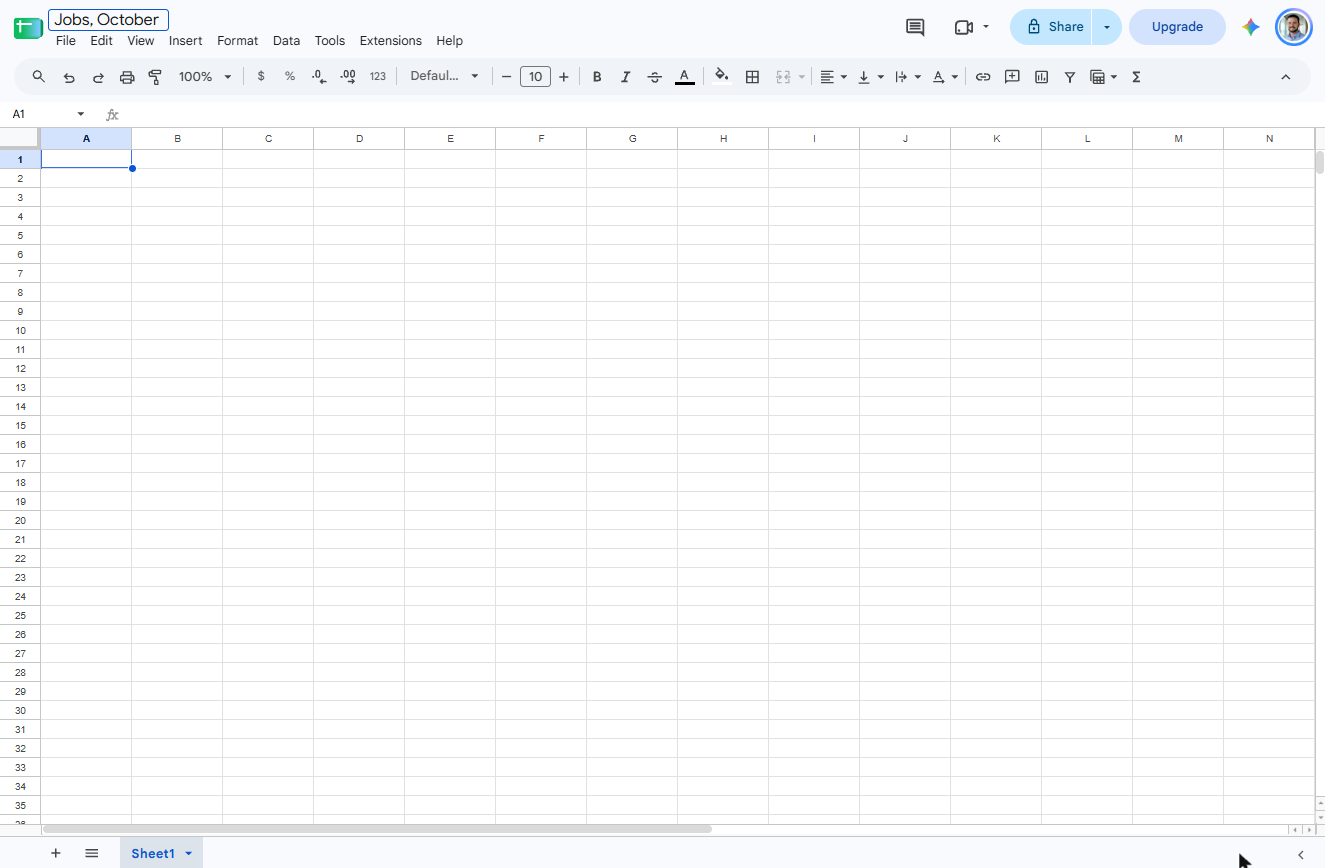
Task: Format selection as percent
Action: click(290, 77)
